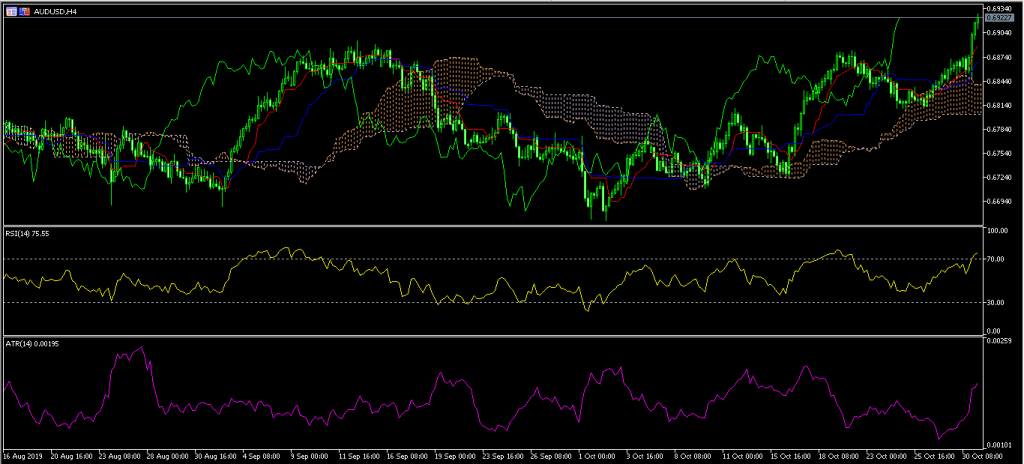Click time axis label 20 Aug 16:00
The width and height of the screenshot is (1024, 464).
(70, 456)
